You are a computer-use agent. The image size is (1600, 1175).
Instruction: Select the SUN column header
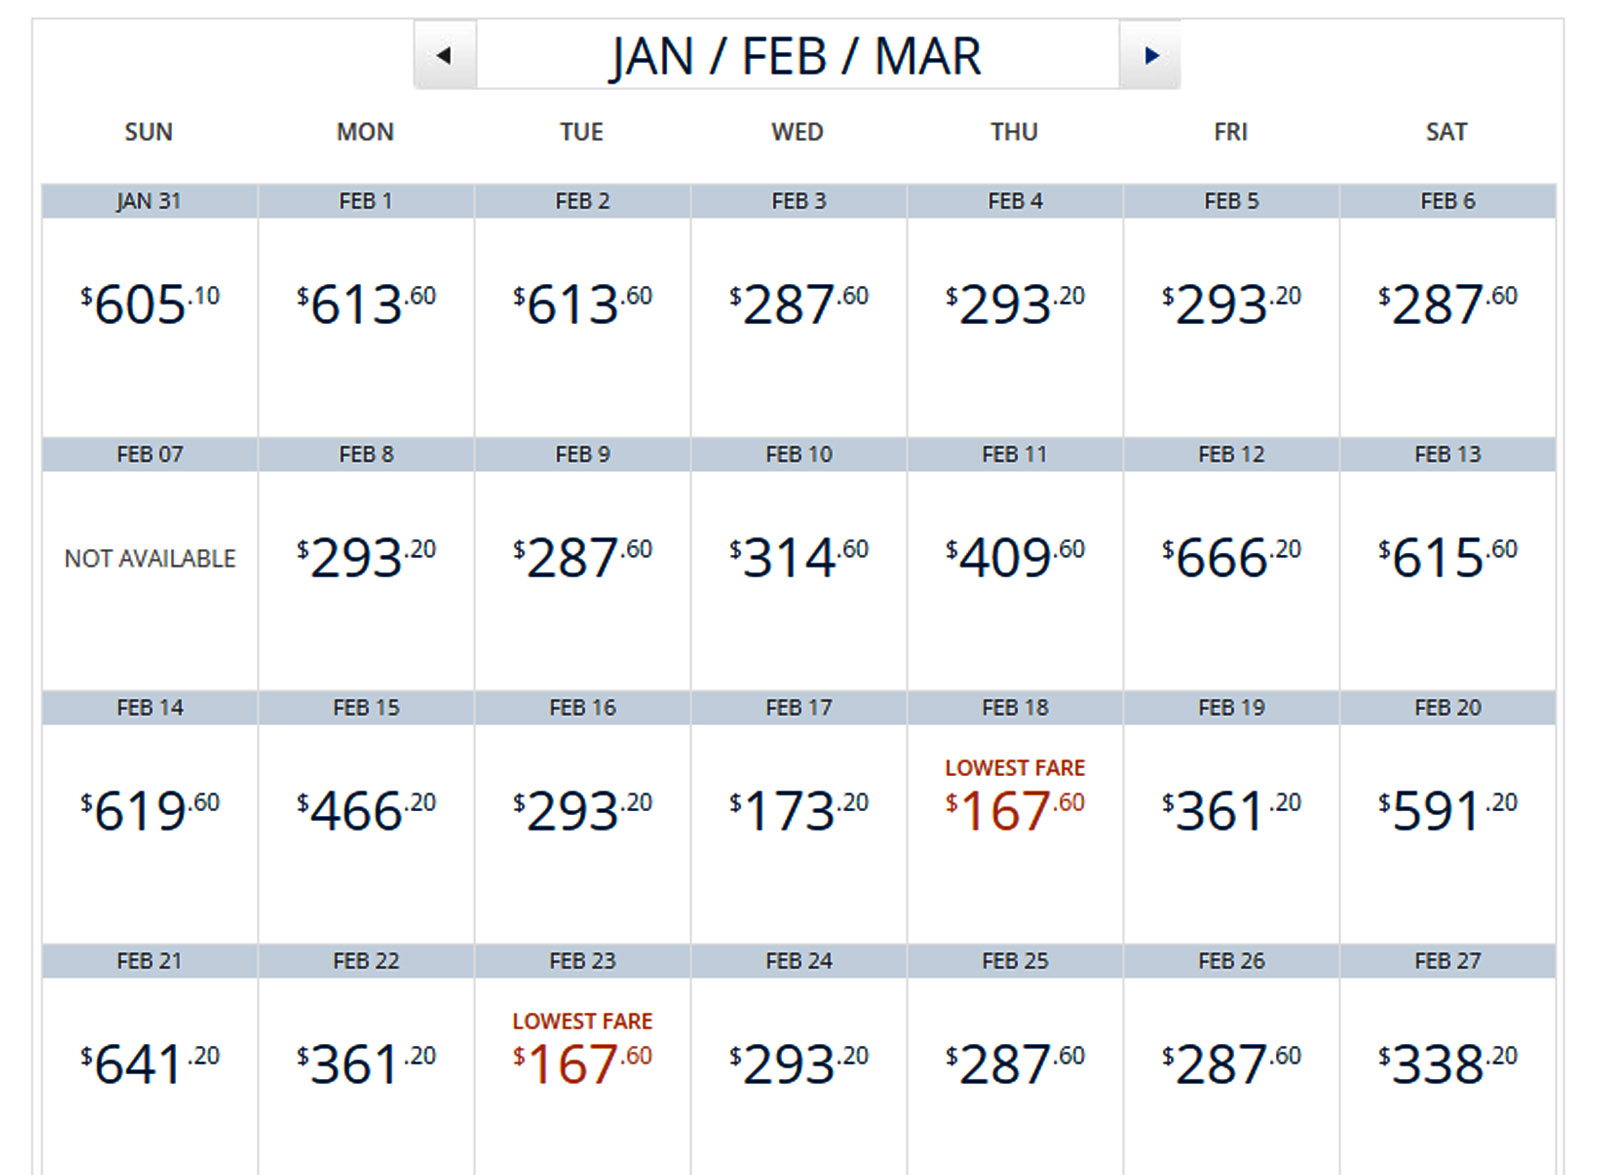[x=148, y=131]
